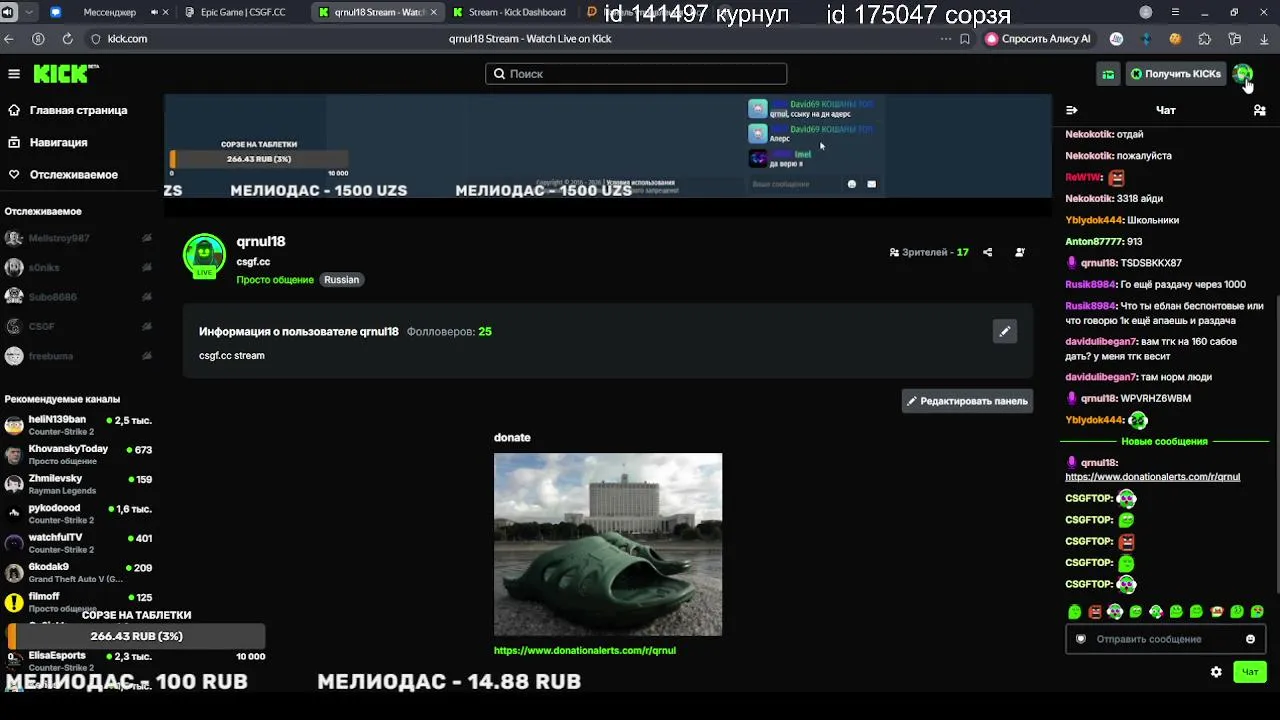1280x720 pixels.
Task: Open recommended channel filmoff
Action: tap(80, 602)
